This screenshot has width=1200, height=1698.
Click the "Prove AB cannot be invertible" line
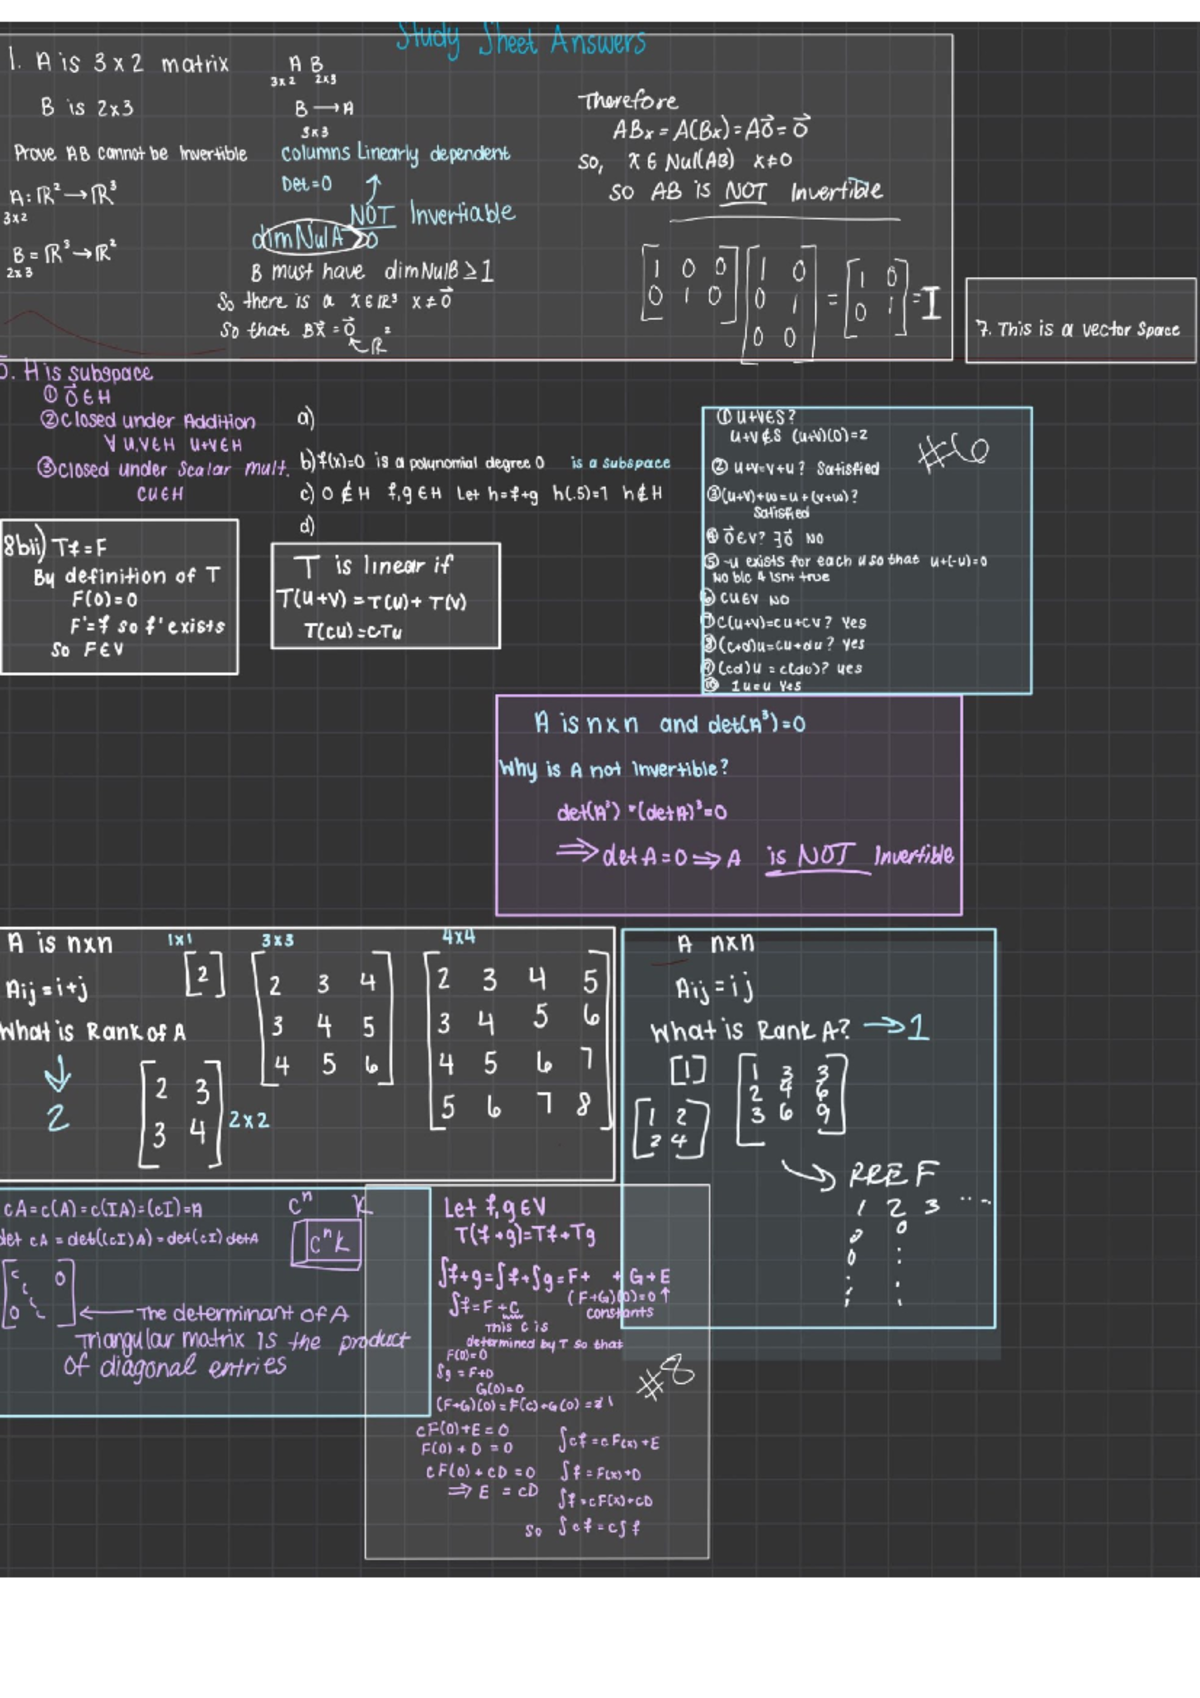click(x=130, y=154)
